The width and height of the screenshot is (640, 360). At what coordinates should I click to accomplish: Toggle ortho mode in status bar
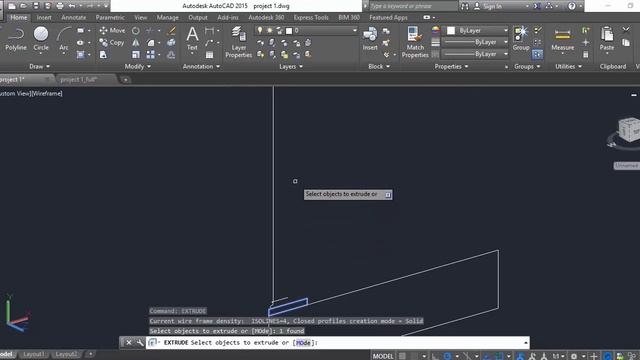point(436,356)
